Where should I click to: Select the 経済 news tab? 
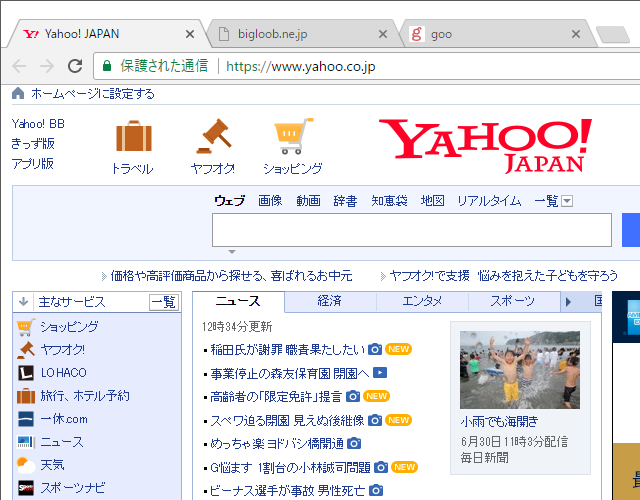[x=330, y=302]
